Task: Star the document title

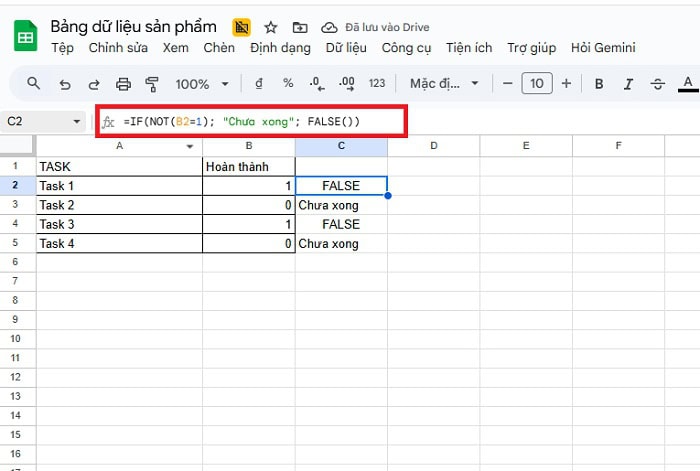Action: coord(270,27)
